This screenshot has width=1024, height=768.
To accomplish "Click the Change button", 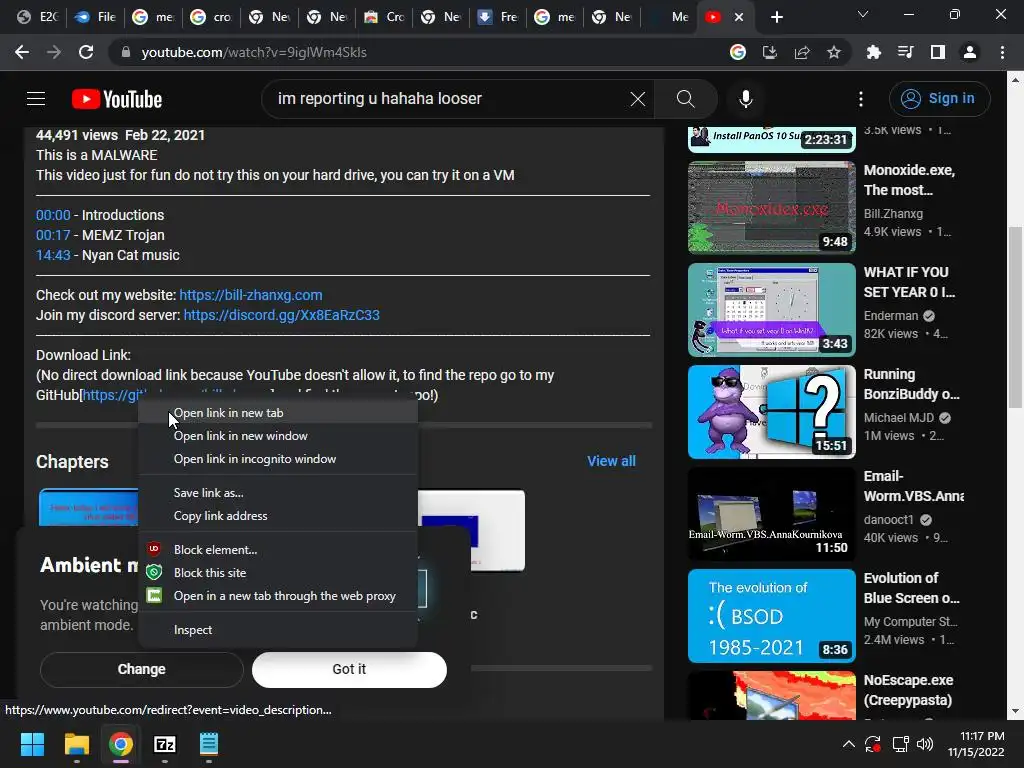I will coord(142,669).
